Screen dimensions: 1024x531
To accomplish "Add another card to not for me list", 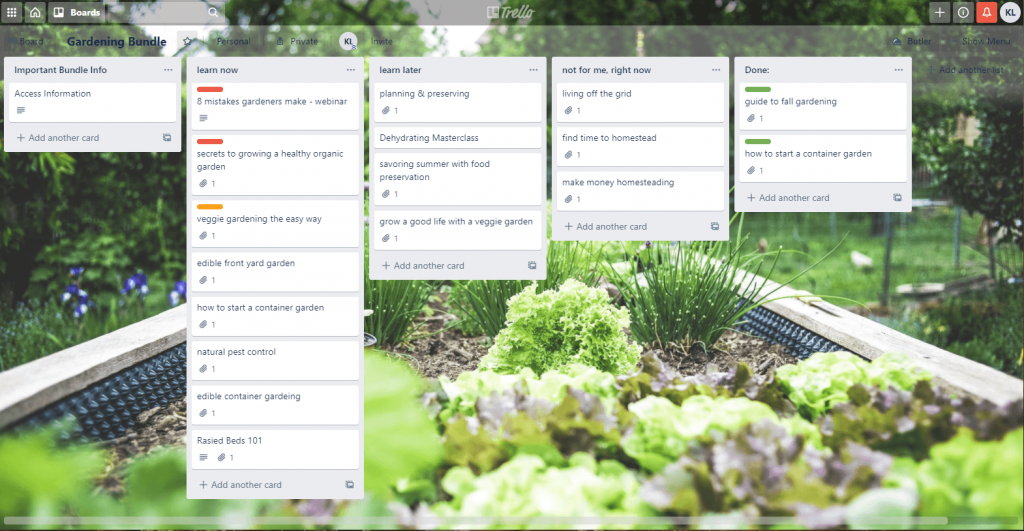I will 605,227.
